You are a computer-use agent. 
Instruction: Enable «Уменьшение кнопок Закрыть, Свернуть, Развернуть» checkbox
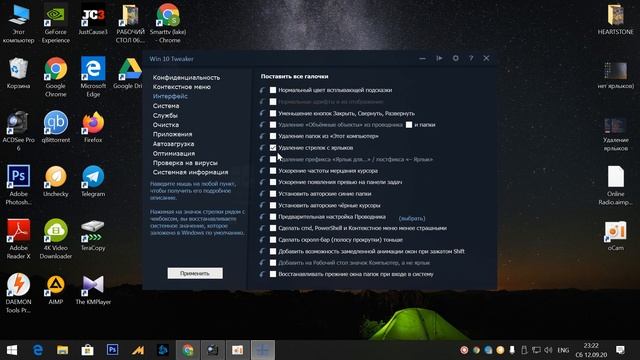pos(273,113)
